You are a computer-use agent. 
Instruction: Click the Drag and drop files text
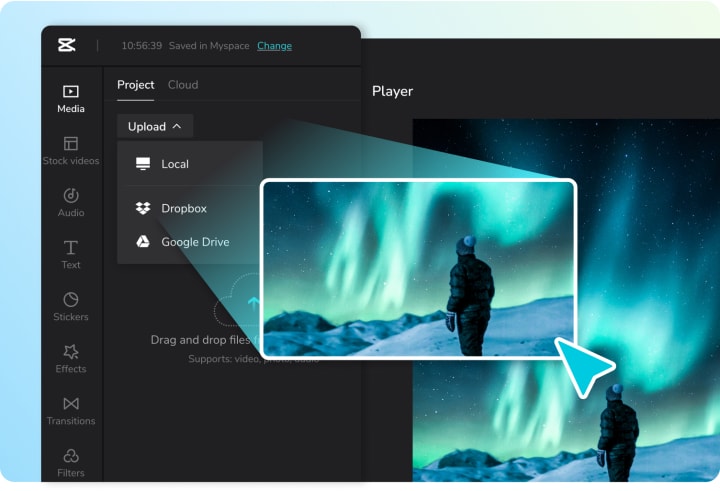tap(200, 340)
